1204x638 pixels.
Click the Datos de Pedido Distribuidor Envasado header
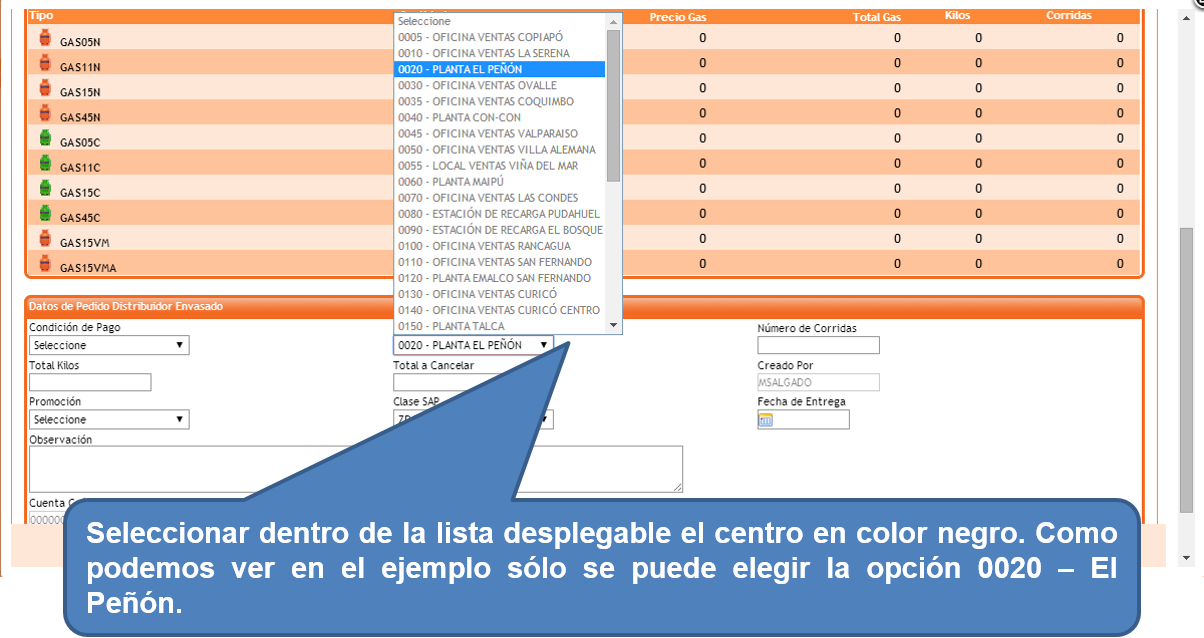[126, 306]
